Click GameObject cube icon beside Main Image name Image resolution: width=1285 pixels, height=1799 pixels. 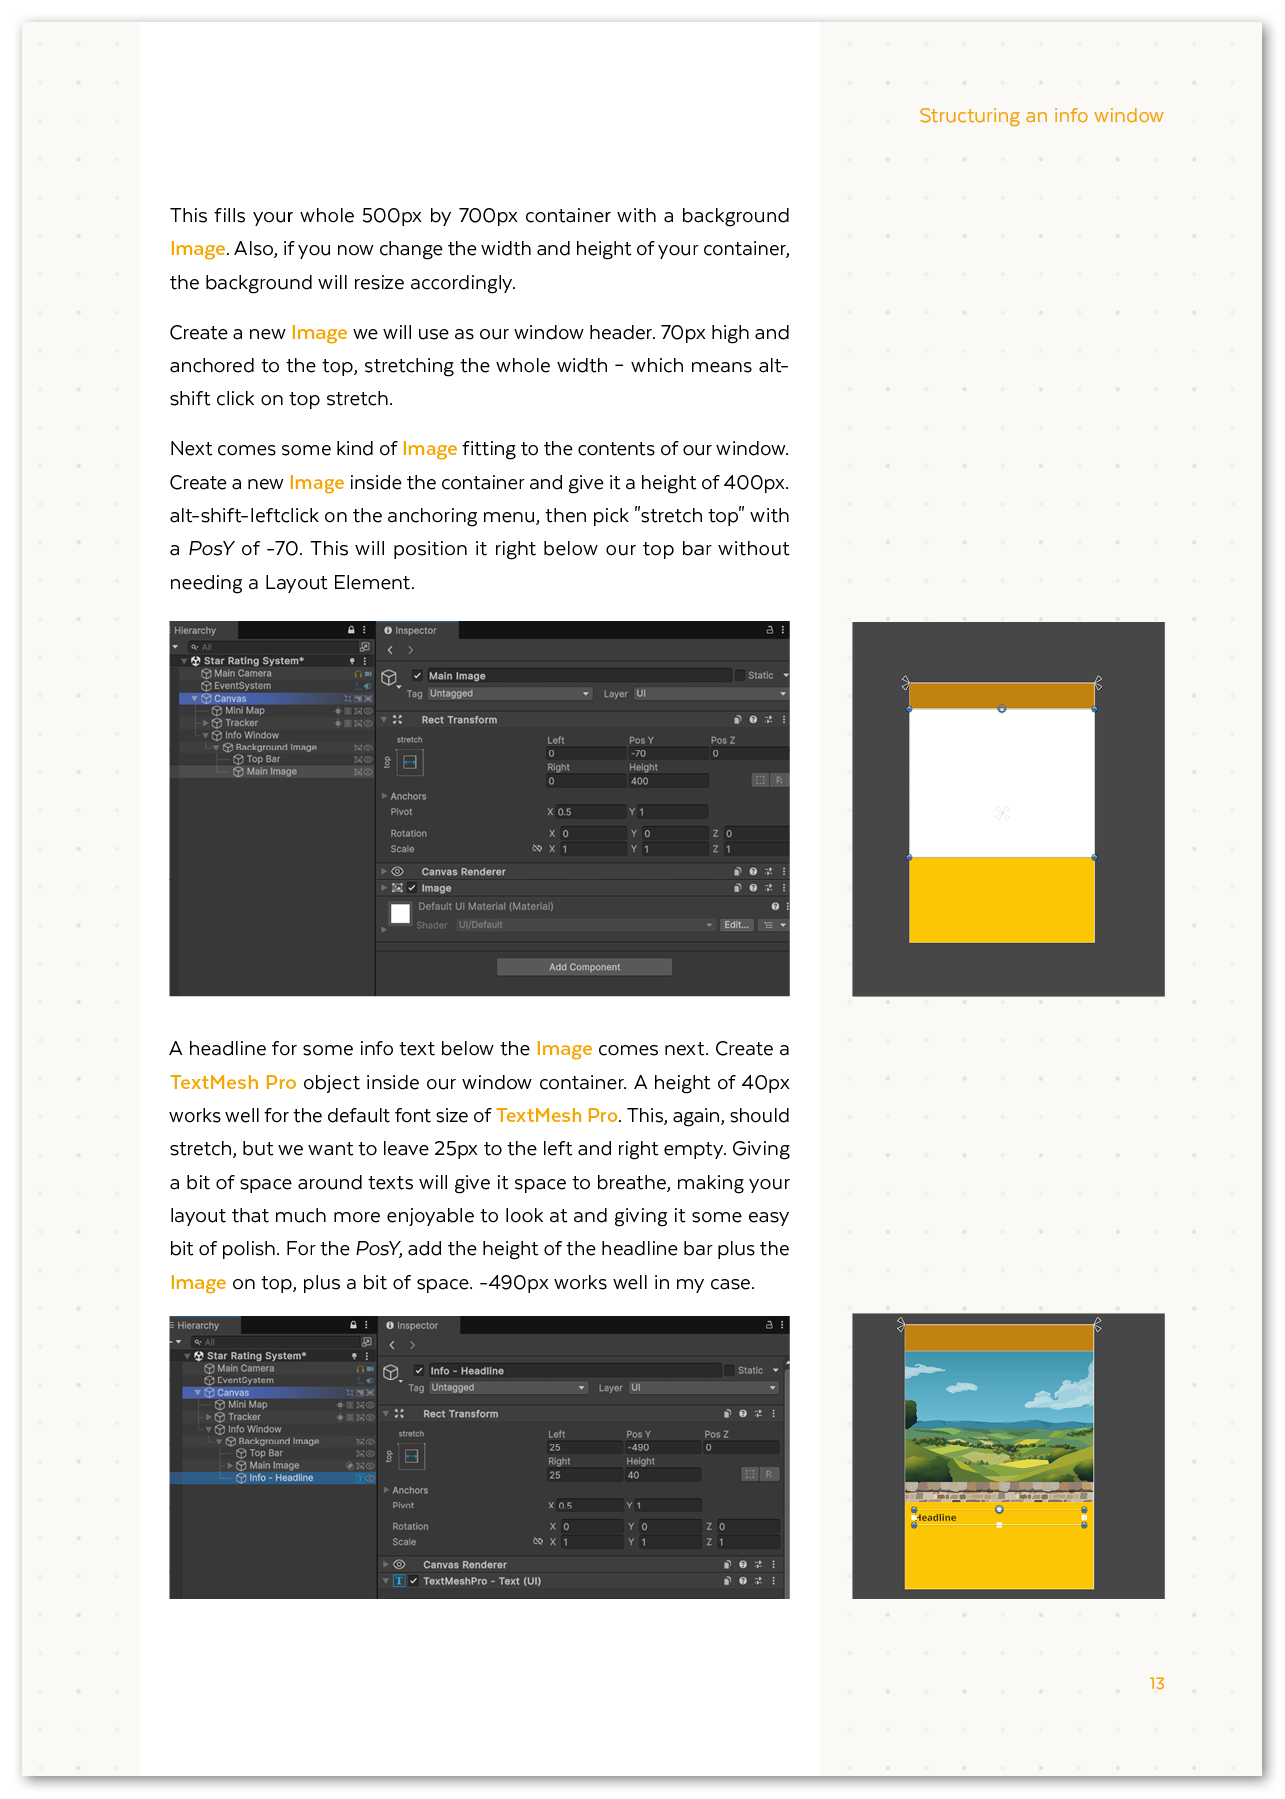[x=390, y=678]
